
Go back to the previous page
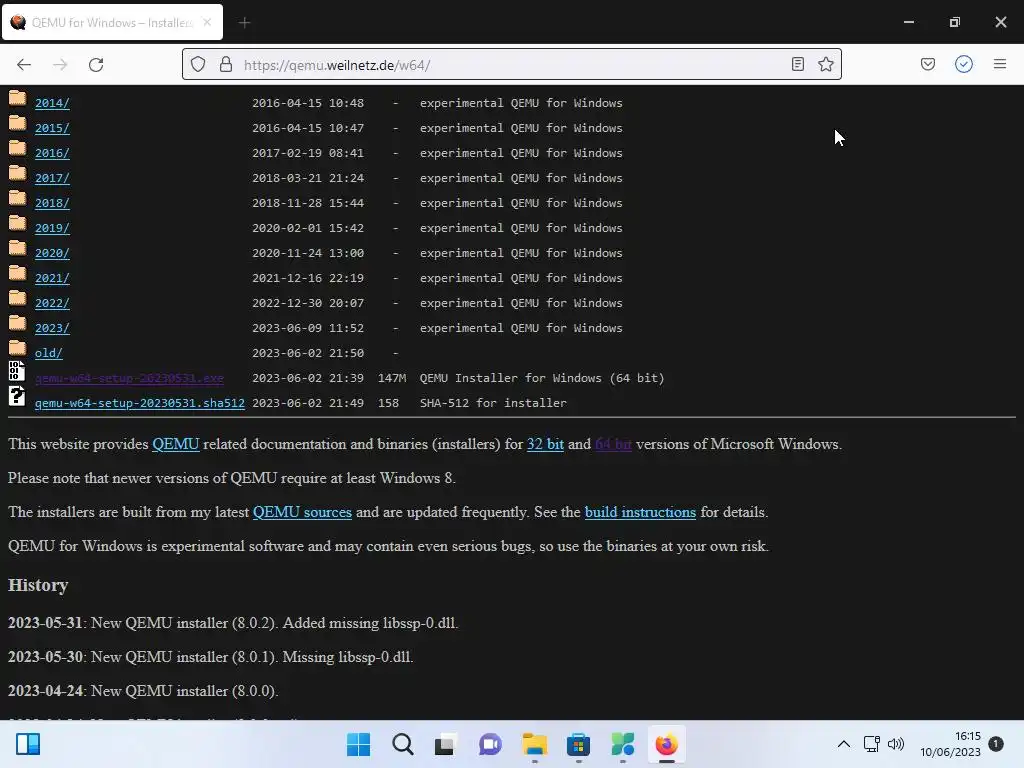24,65
